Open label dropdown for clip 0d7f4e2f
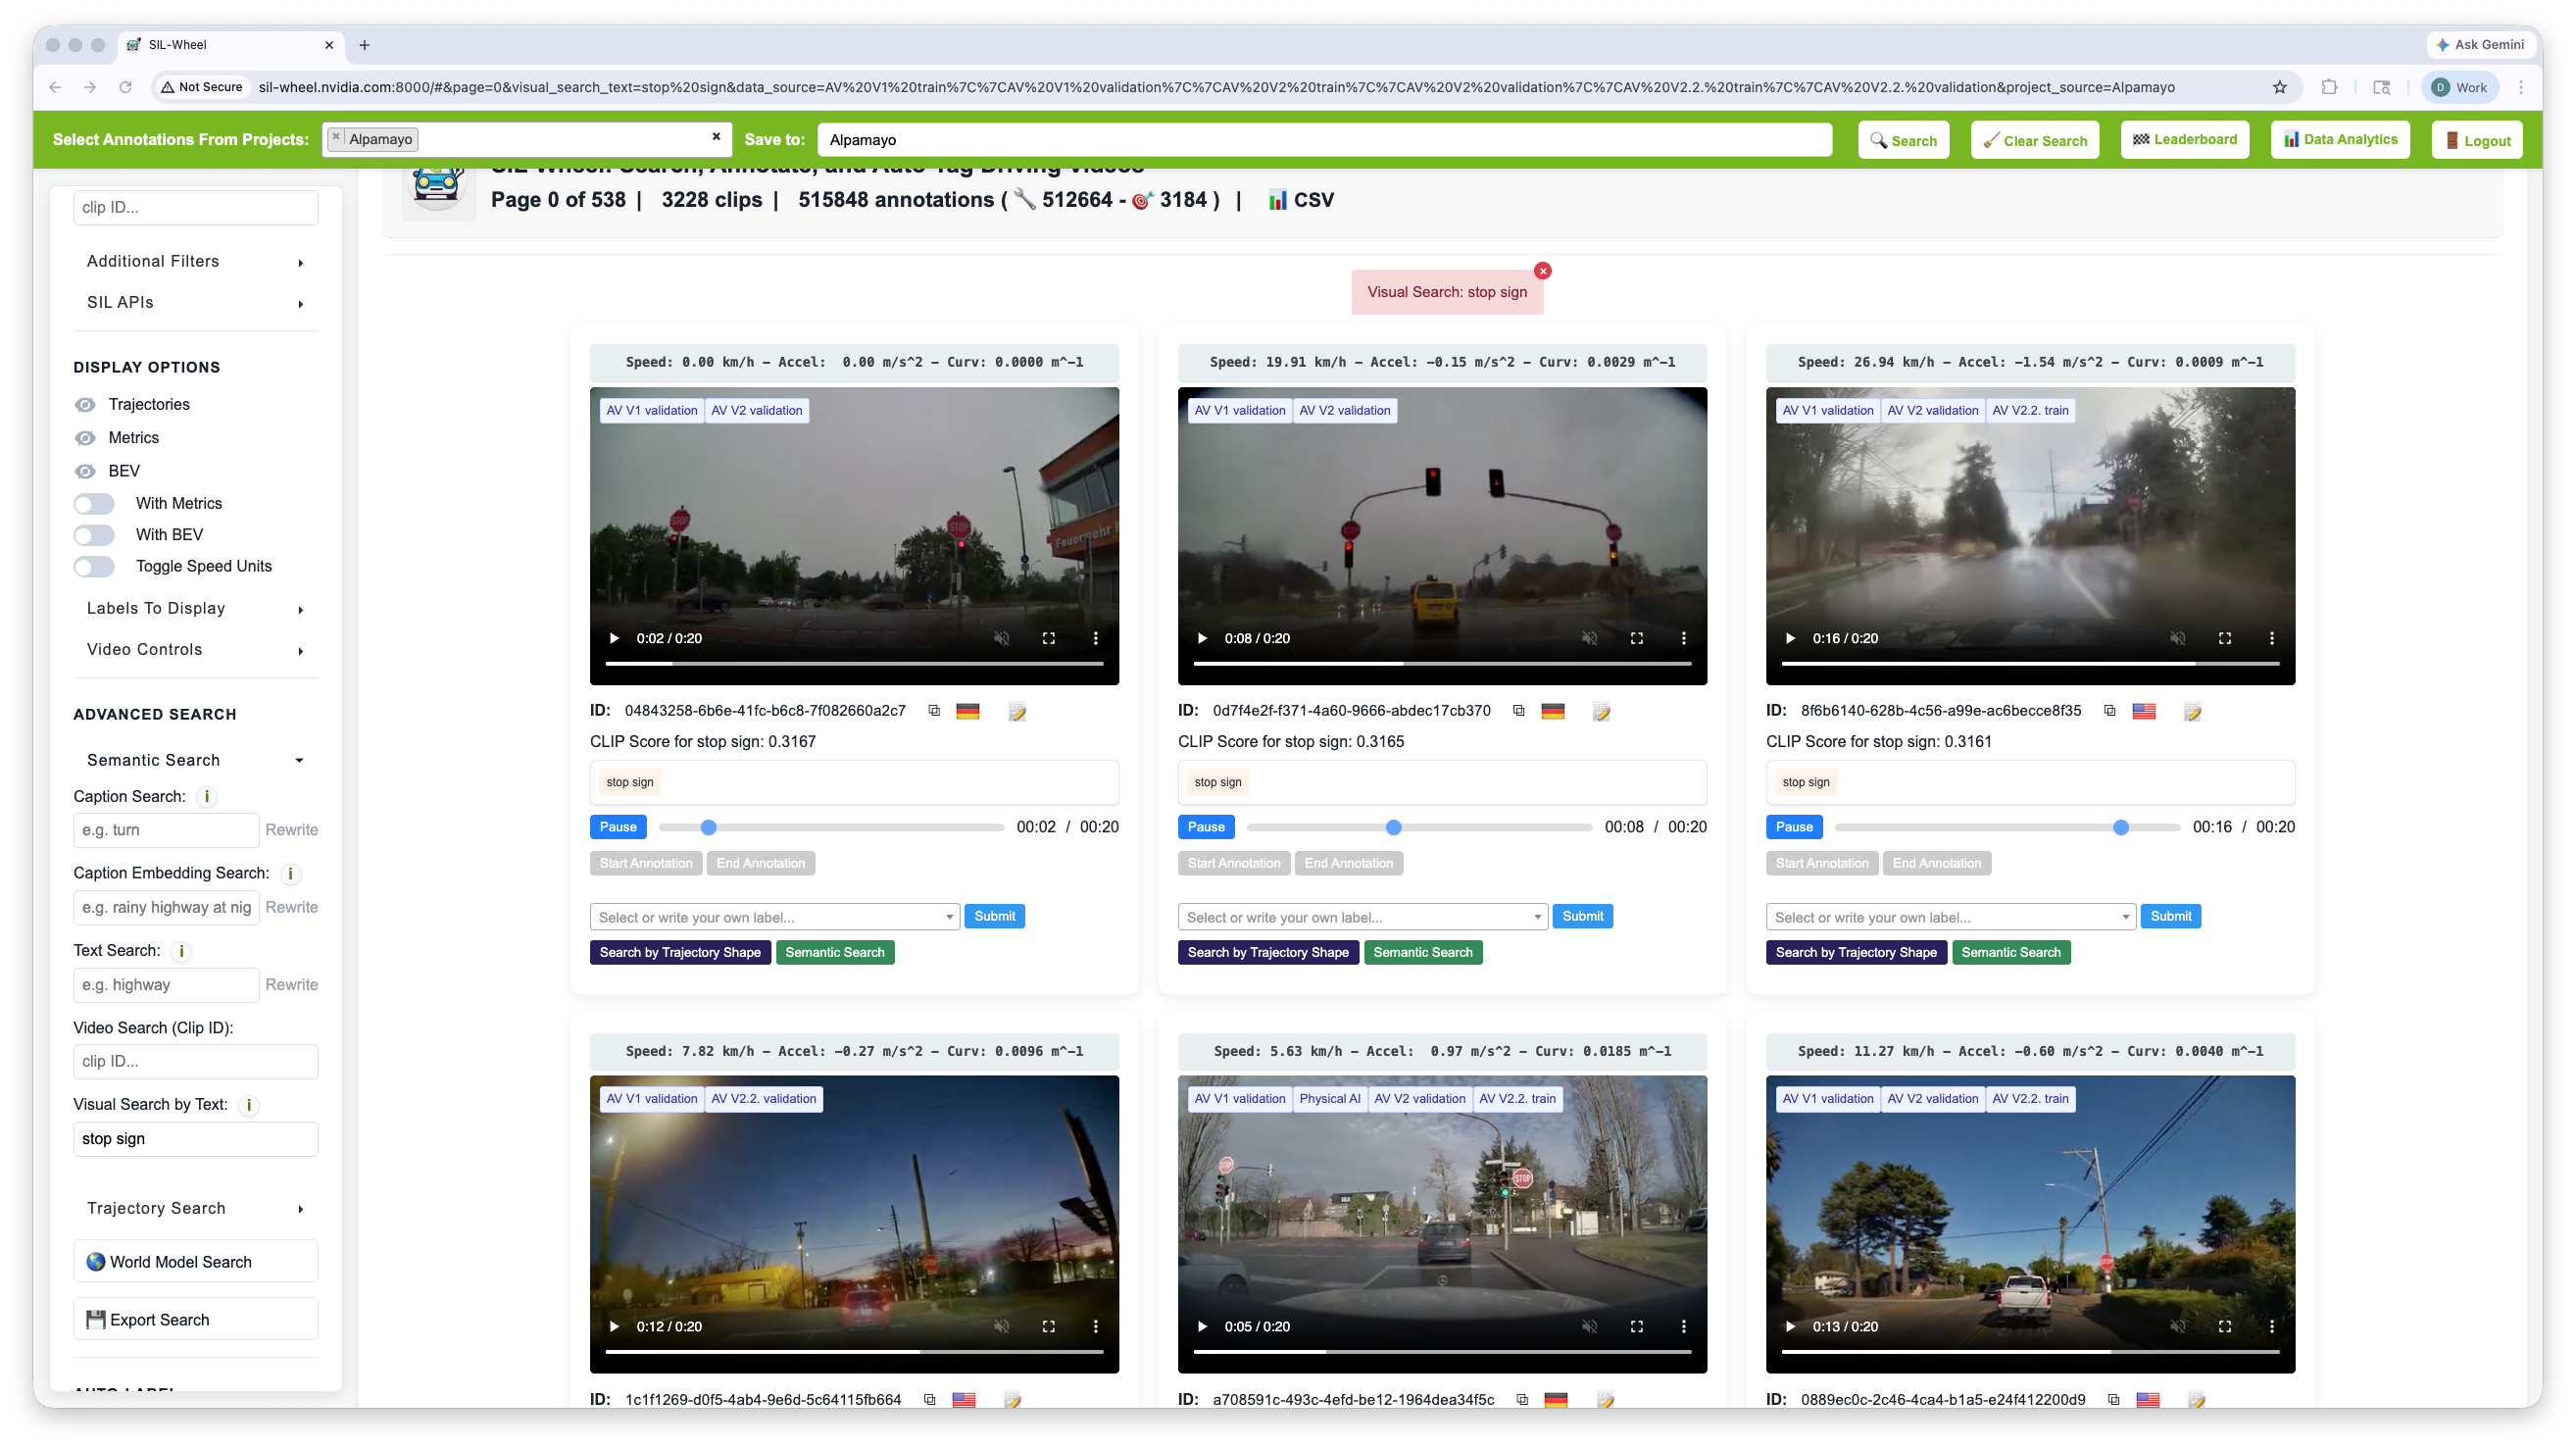This screenshot has width=2576, height=1449. (x=1363, y=917)
